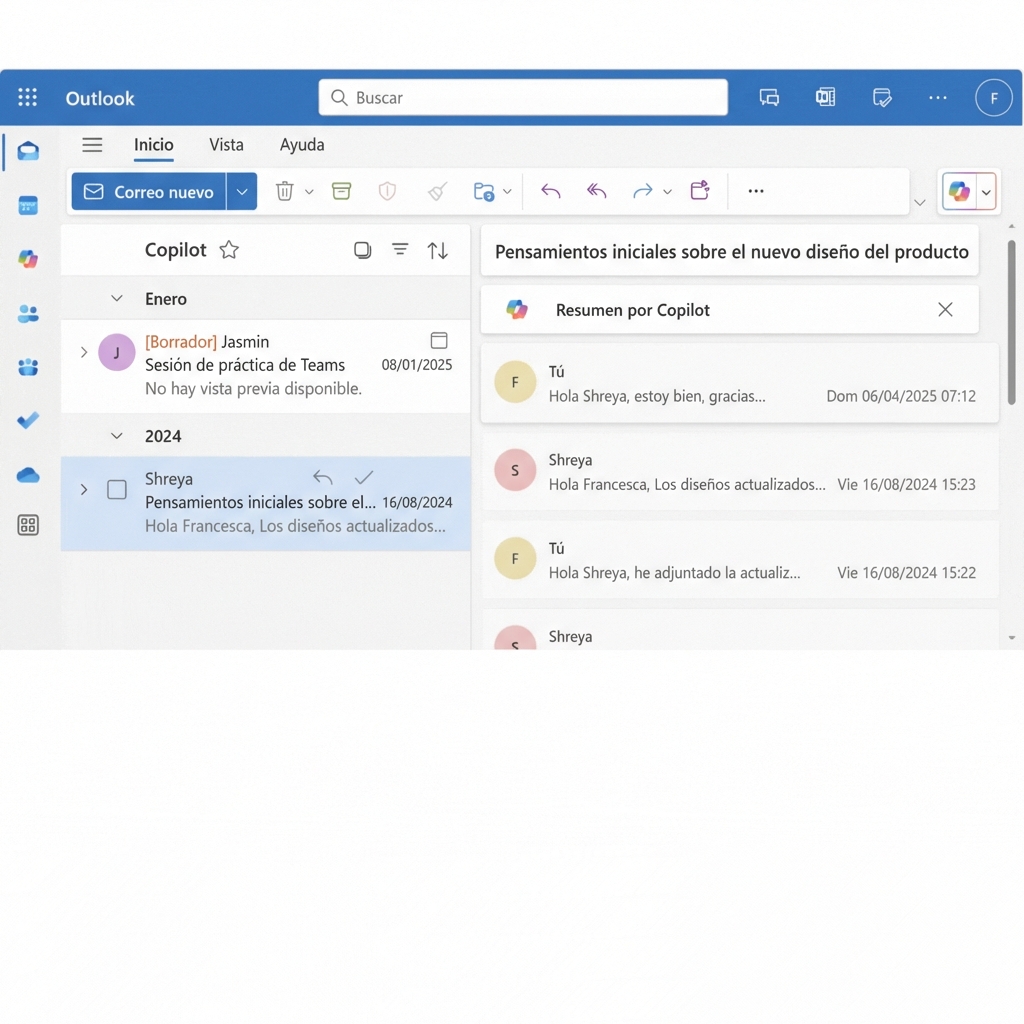Check the checkbox on Shreya's email

click(x=116, y=490)
